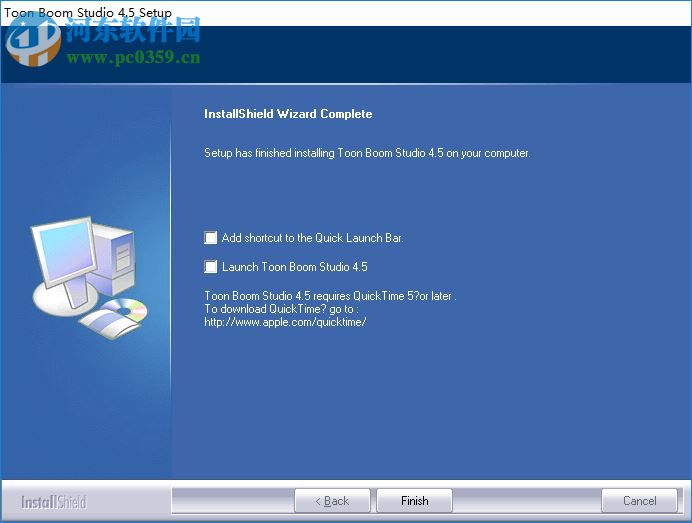Enable Add shortcut to Quick Launch Bar checkbox
The width and height of the screenshot is (692, 523).
click(211, 238)
